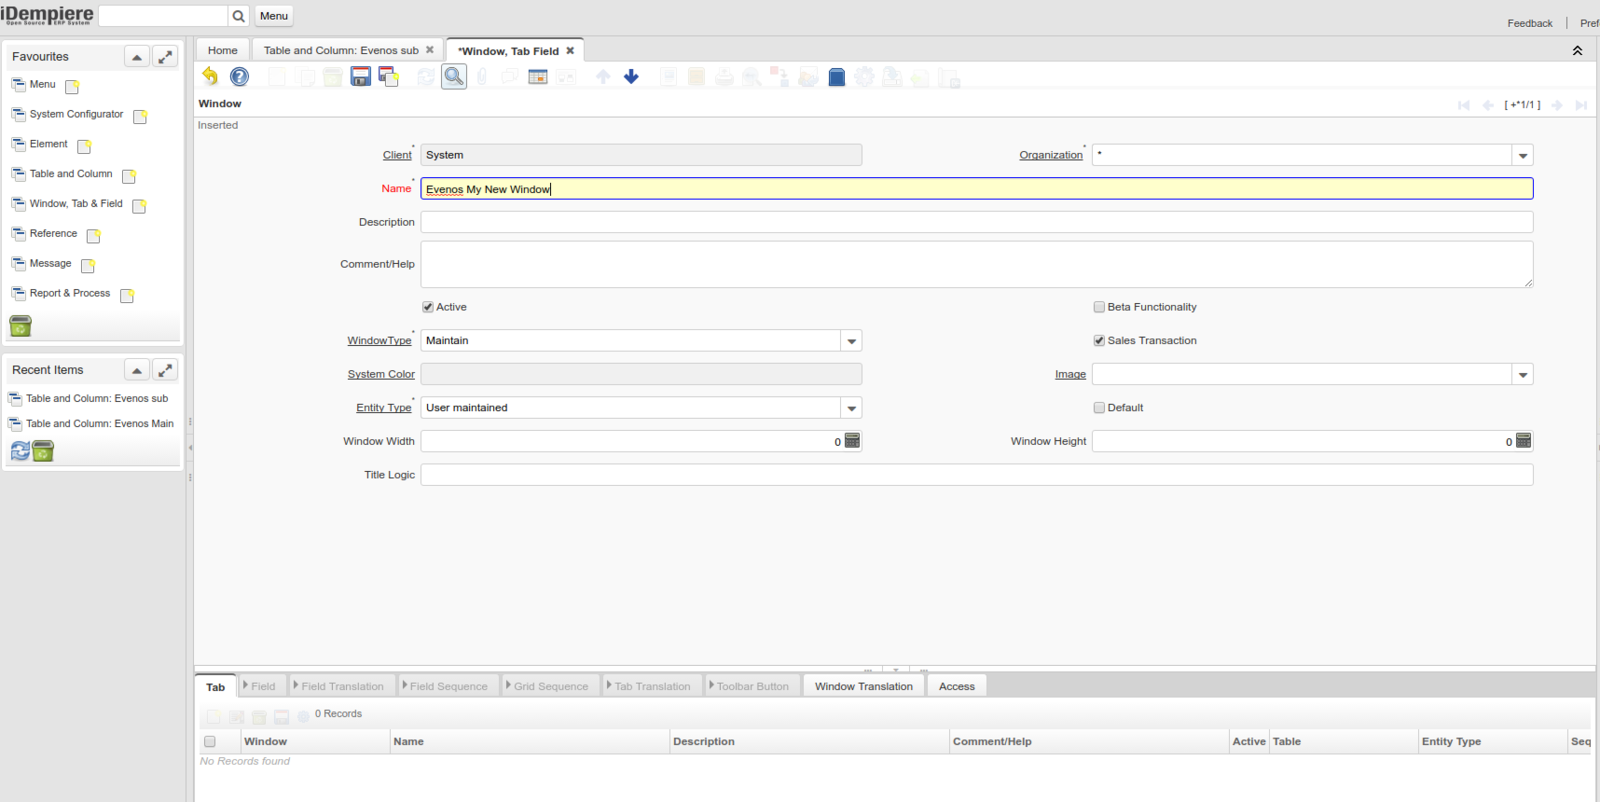Open Reference from Favourites
1600x802 pixels.
pos(53,234)
